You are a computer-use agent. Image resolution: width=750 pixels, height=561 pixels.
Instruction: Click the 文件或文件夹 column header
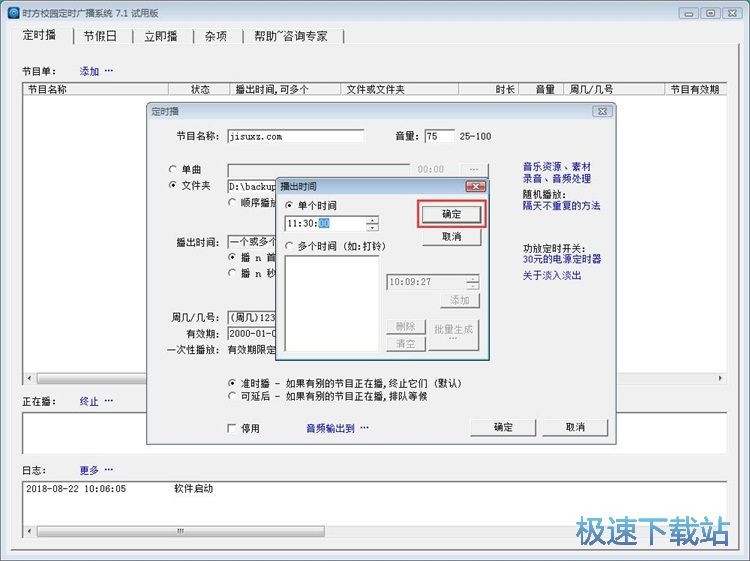[400, 89]
